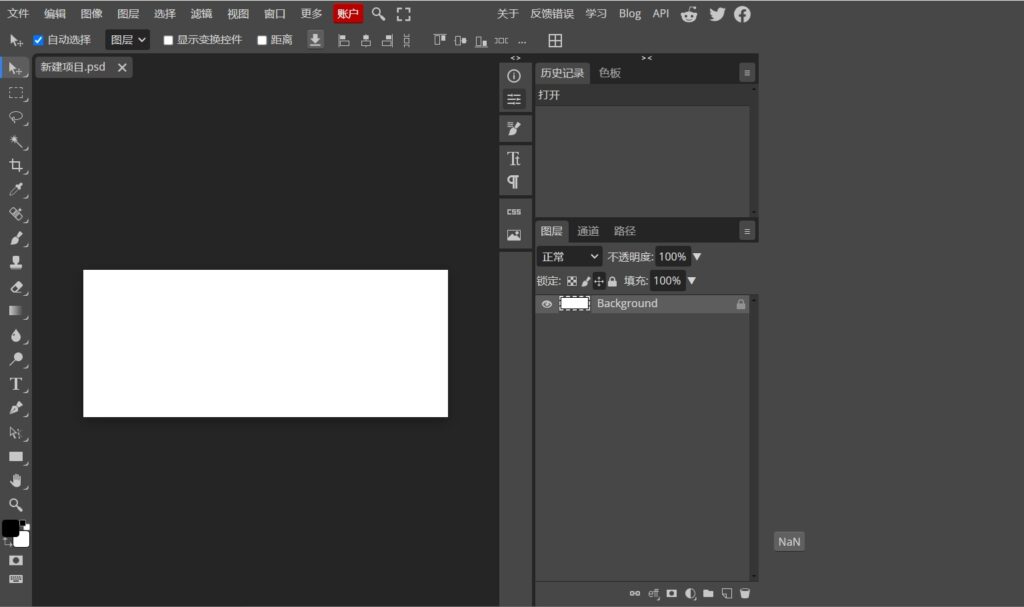Viewport: 1024px width, 607px height.
Task: Switch to the 通道 tab
Action: [589, 230]
